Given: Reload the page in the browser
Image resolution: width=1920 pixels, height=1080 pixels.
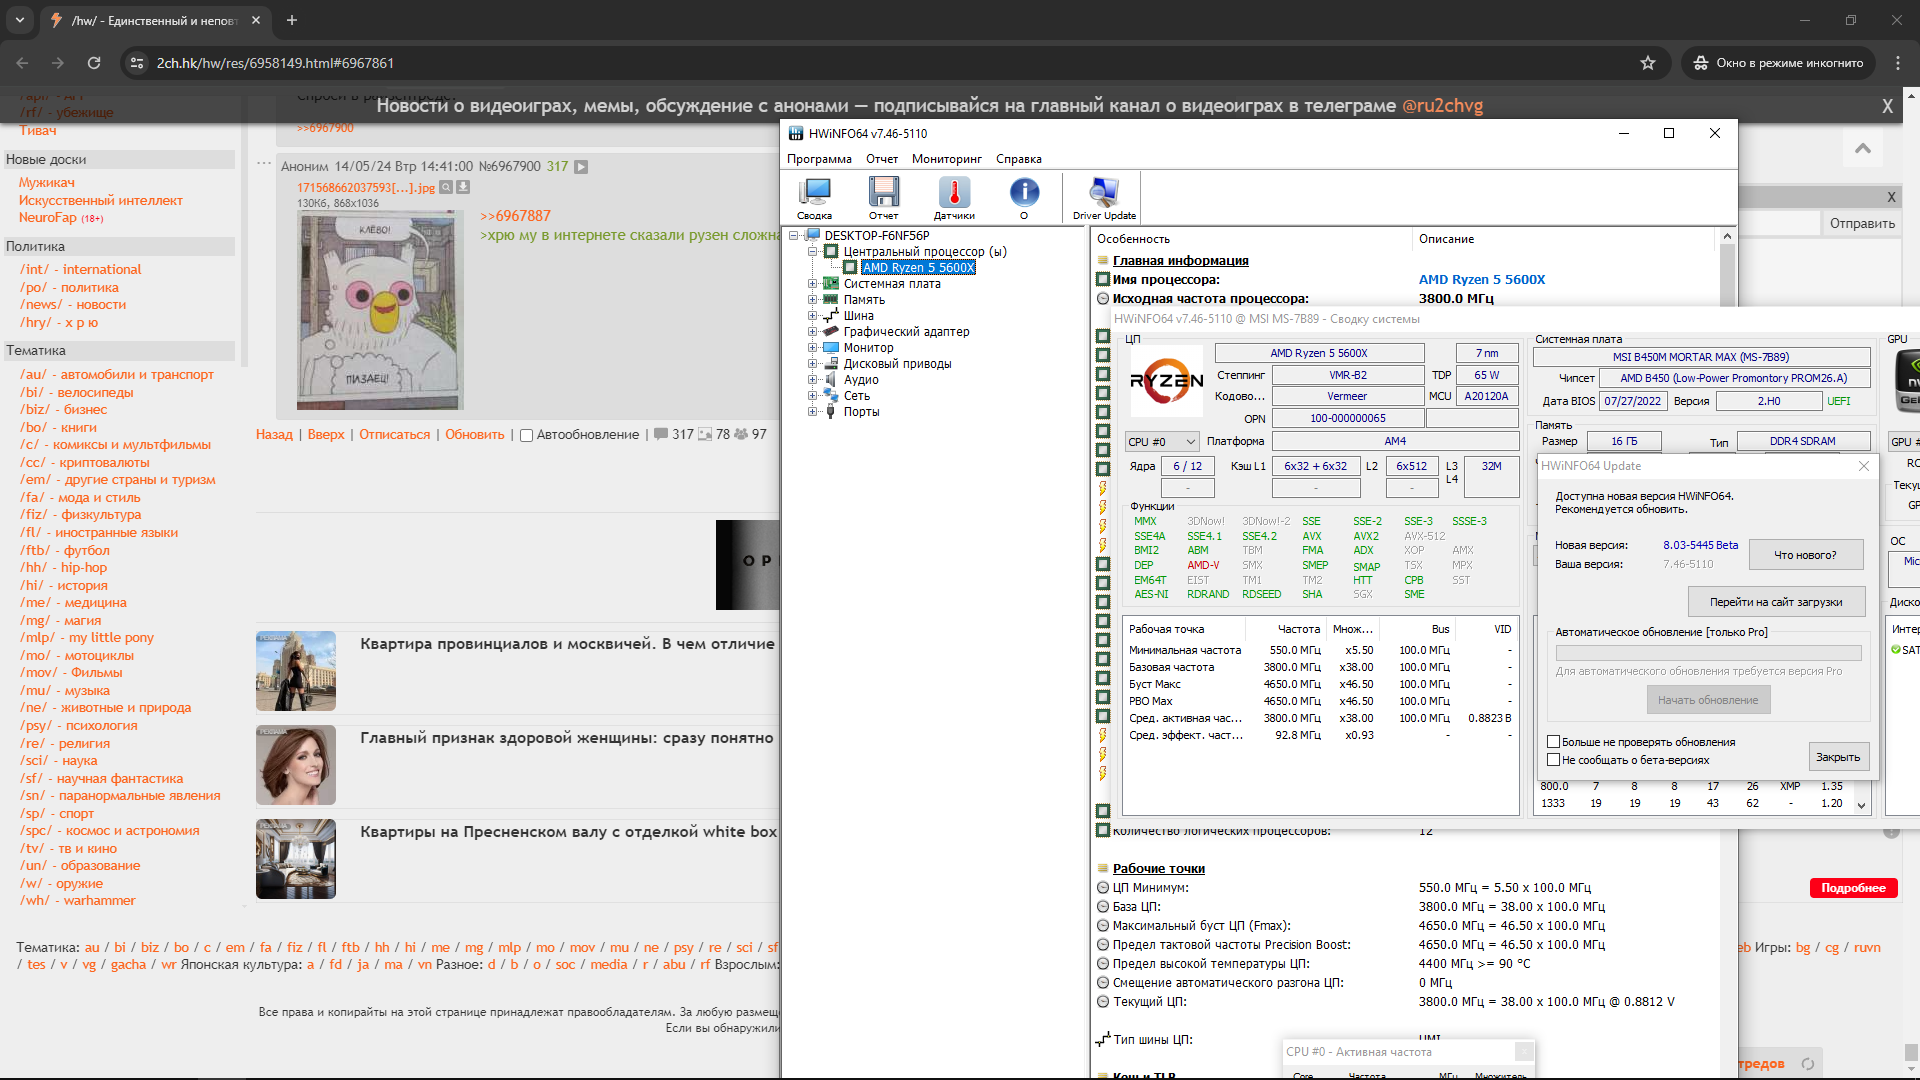Looking at the screenshot, I should (x=94, y=63).
